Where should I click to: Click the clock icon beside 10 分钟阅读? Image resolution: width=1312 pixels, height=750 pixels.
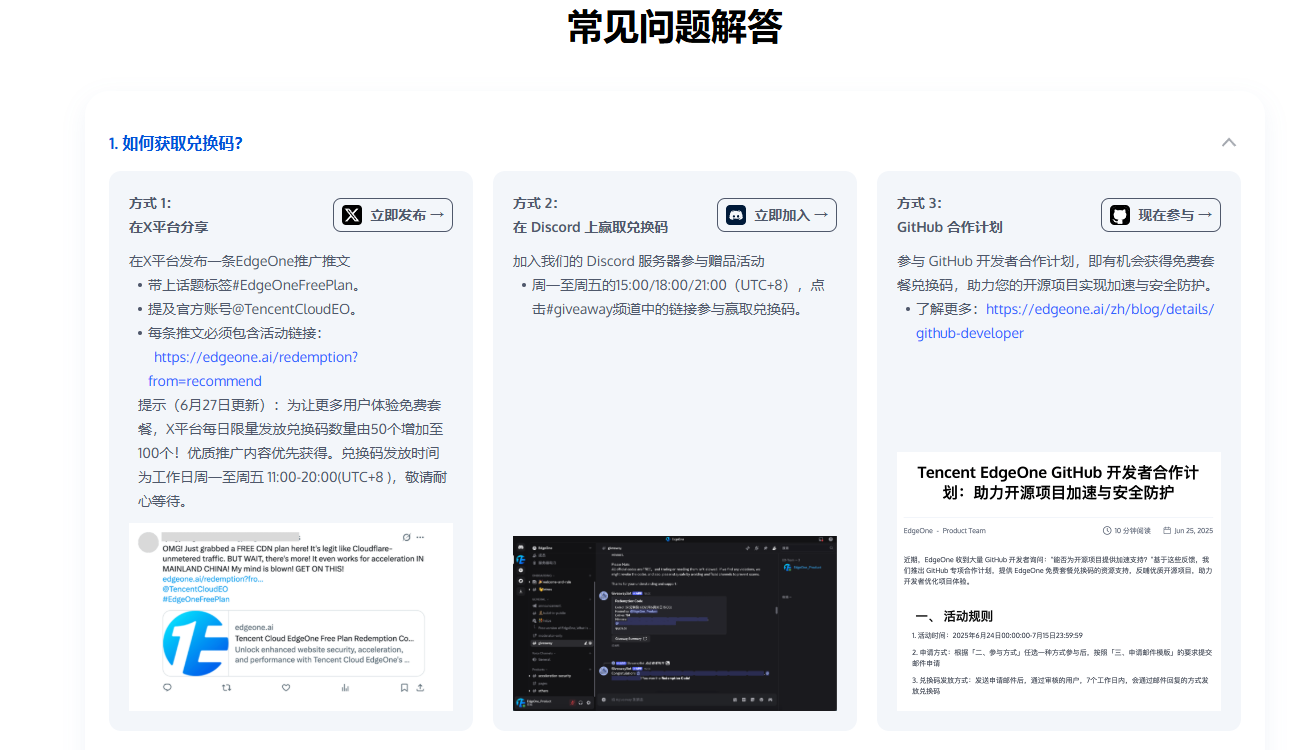1107,531
